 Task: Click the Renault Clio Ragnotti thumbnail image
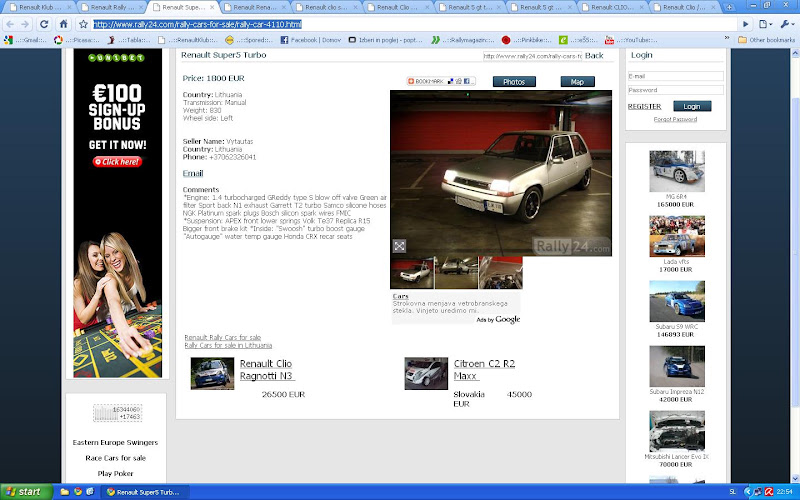[212, 373]
